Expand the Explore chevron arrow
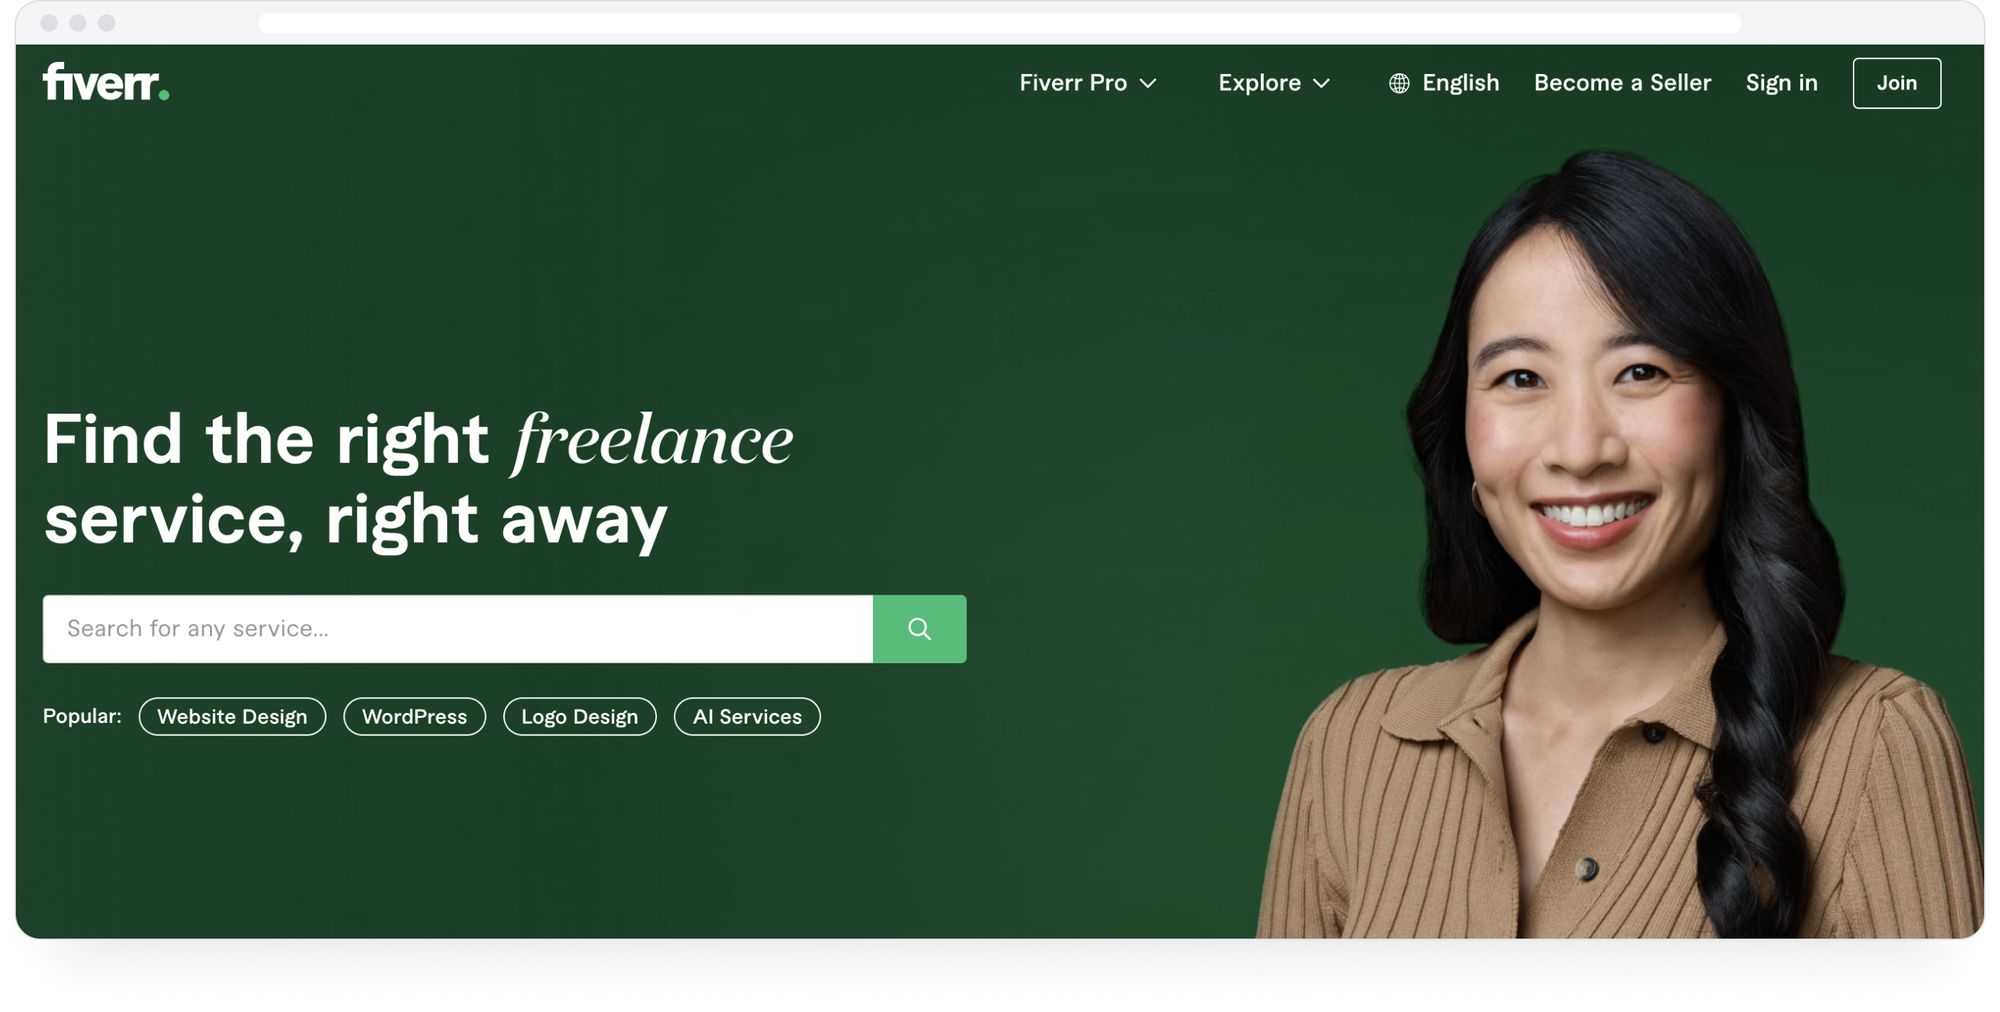 click(x=1321, y=84)
